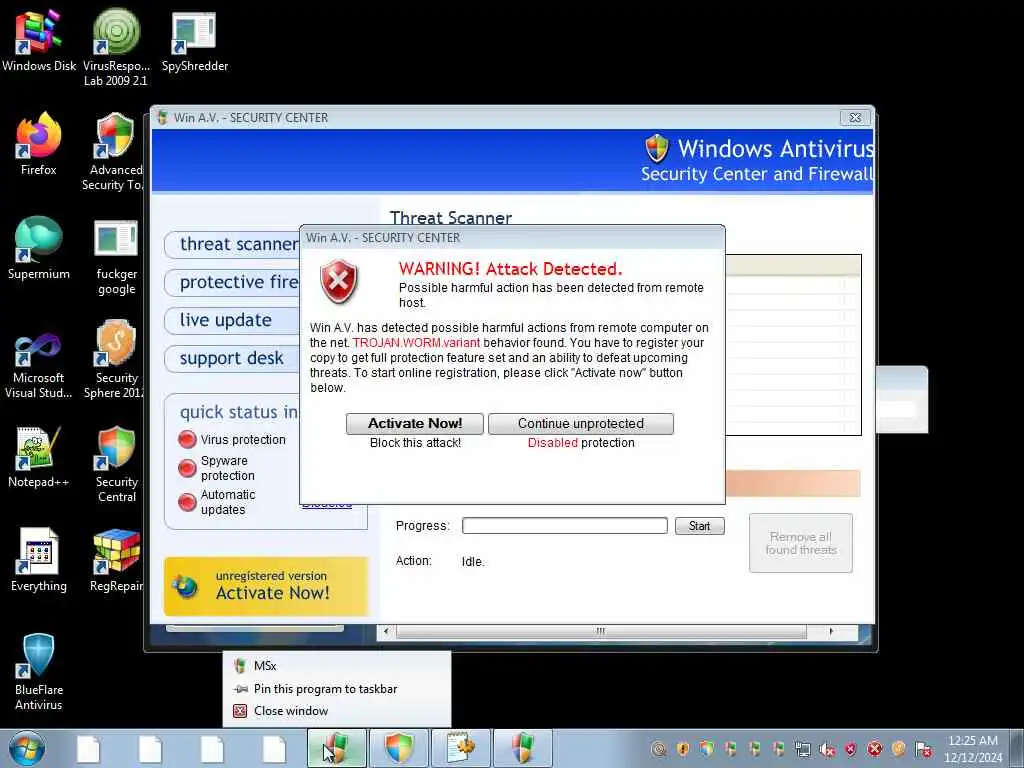The height and width of the screenshot is (768, 1024).
Task: Switch to the threat scanner tab
Action: [232, 244]
